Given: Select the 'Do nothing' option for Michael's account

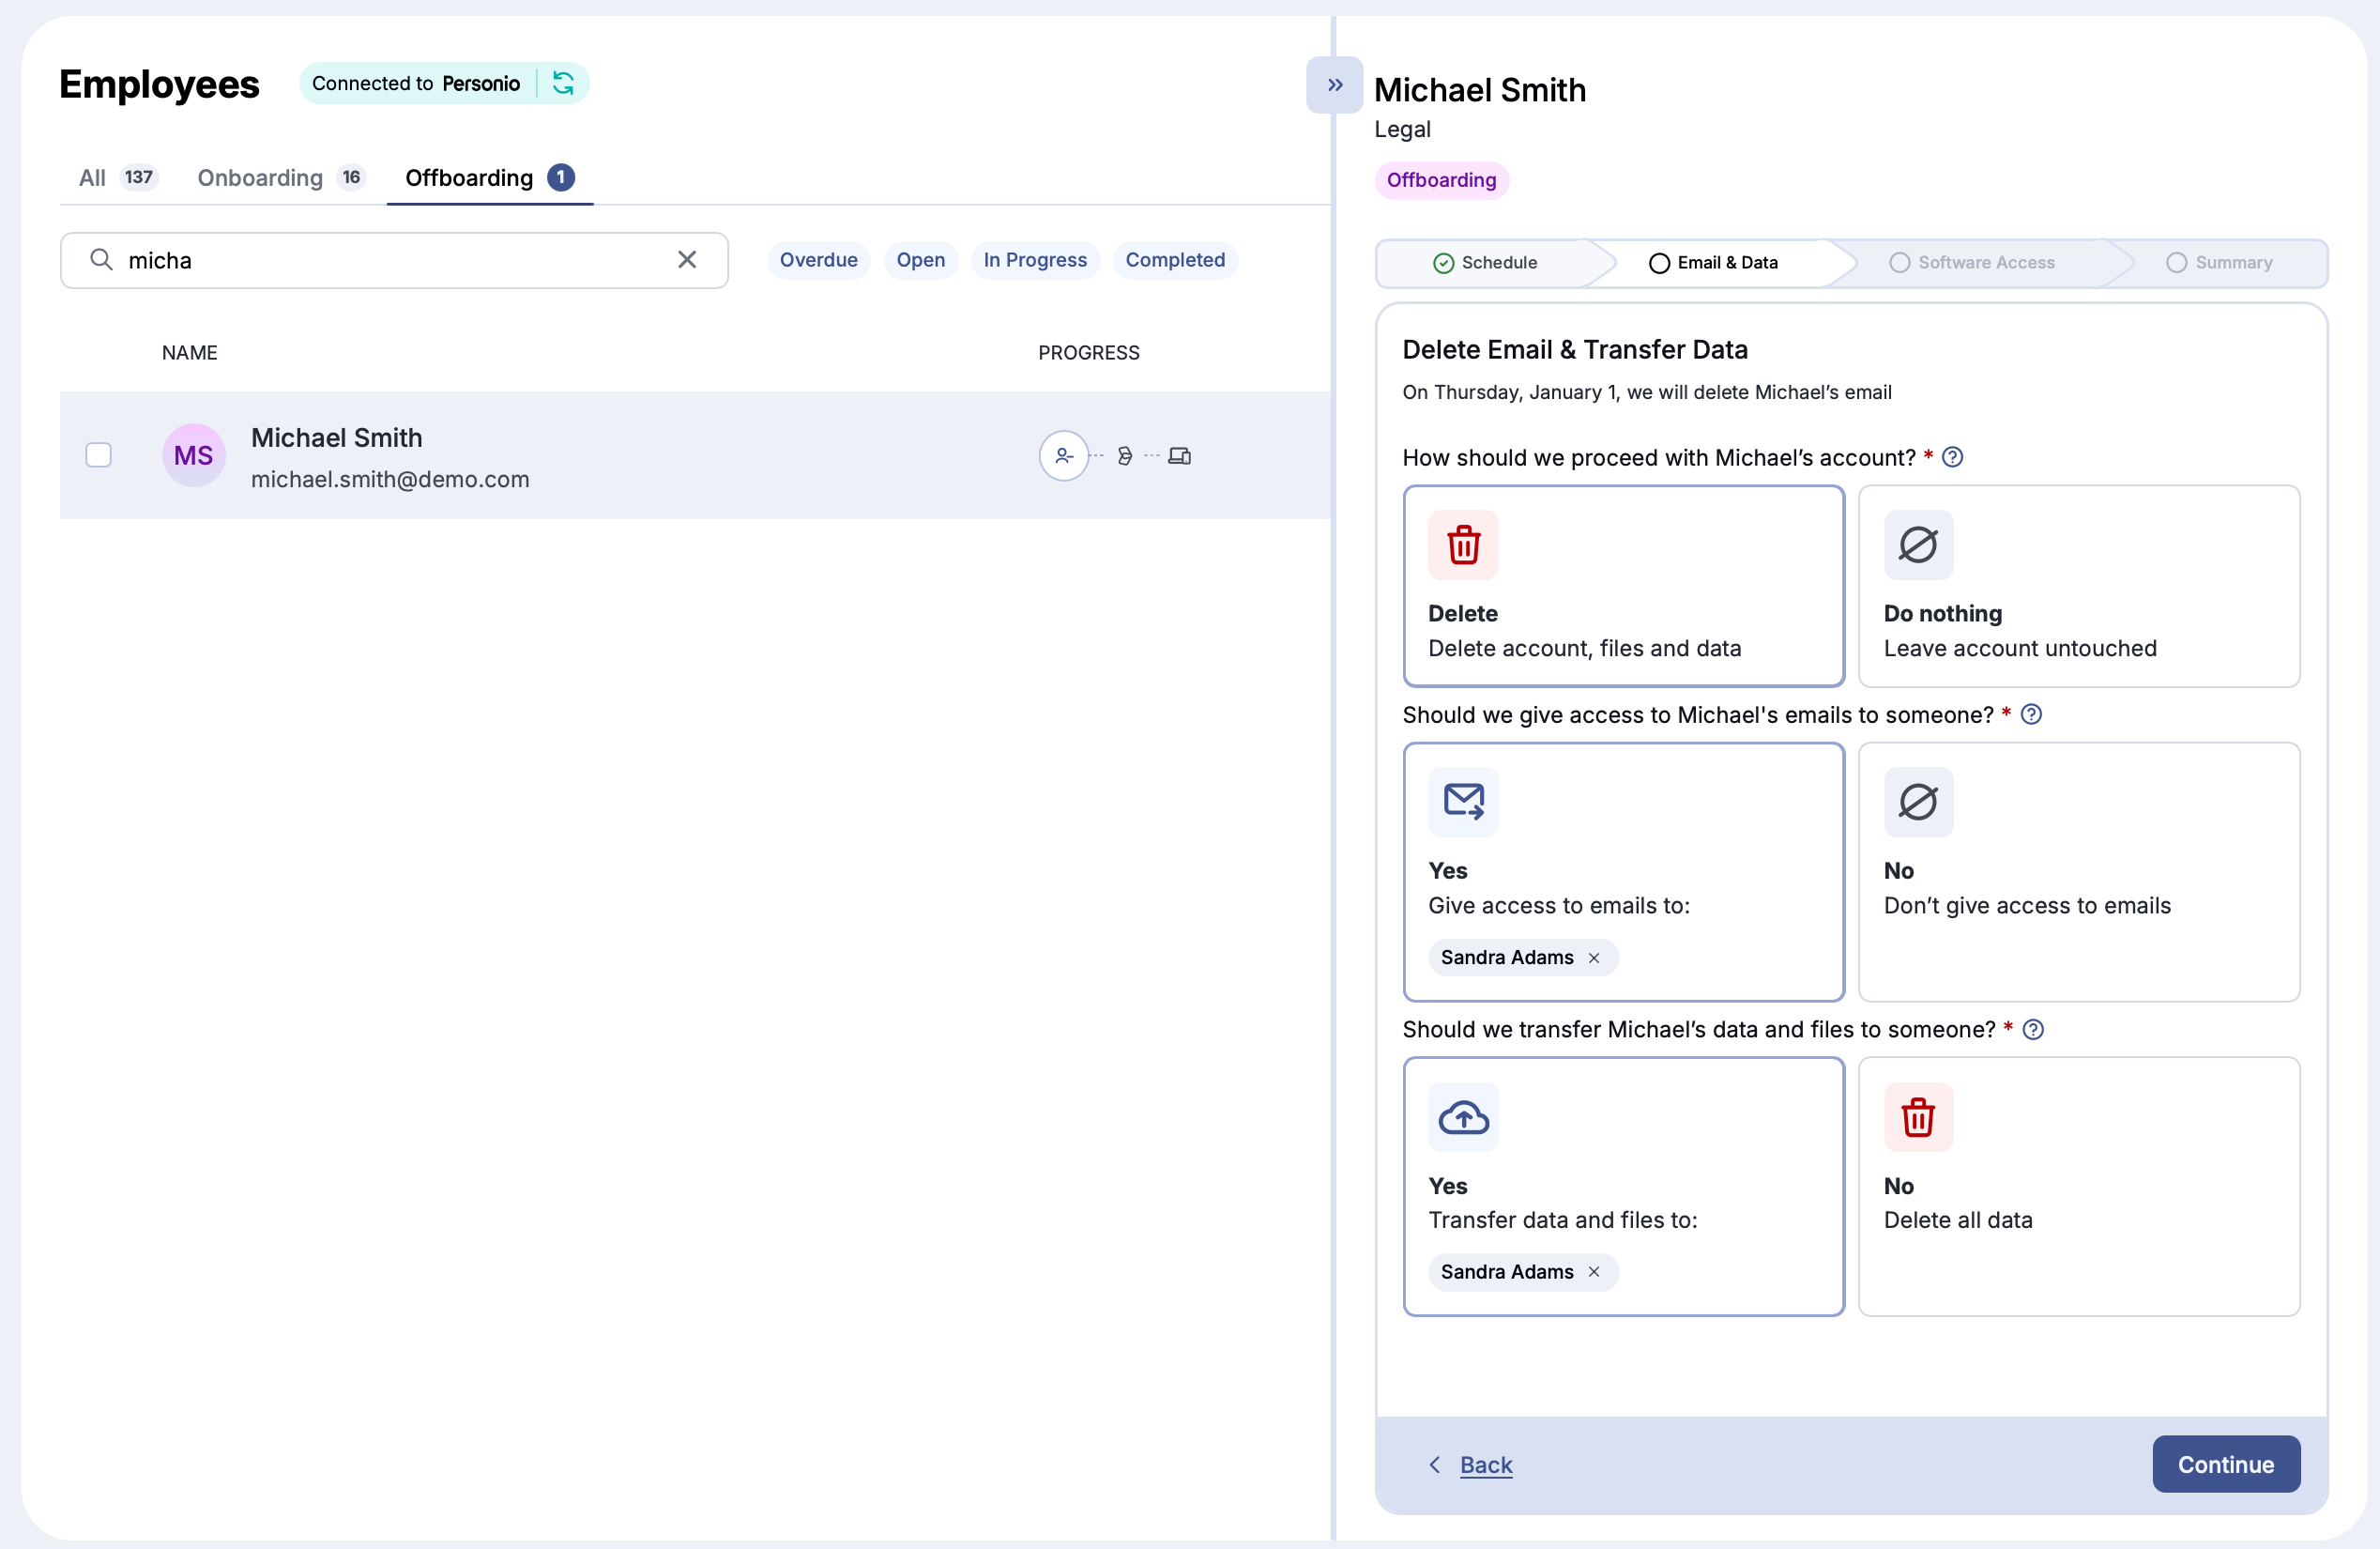Looking at the screenshot, I should coord(2080,586).
